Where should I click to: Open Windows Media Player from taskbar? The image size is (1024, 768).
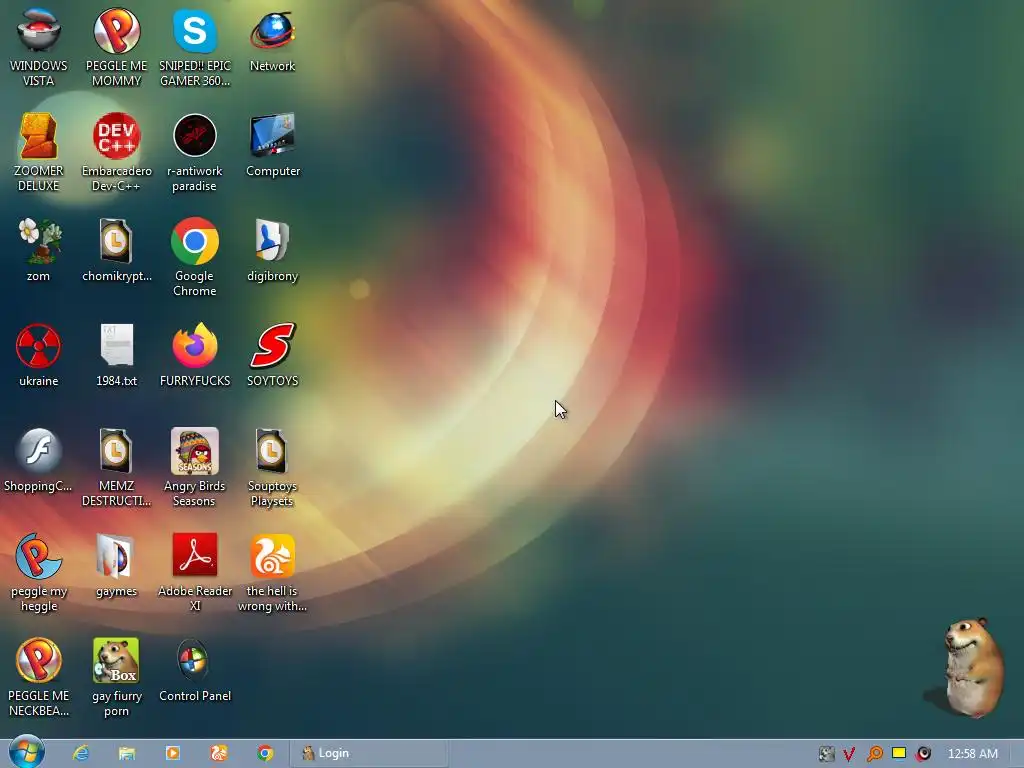tap(173, 754)
